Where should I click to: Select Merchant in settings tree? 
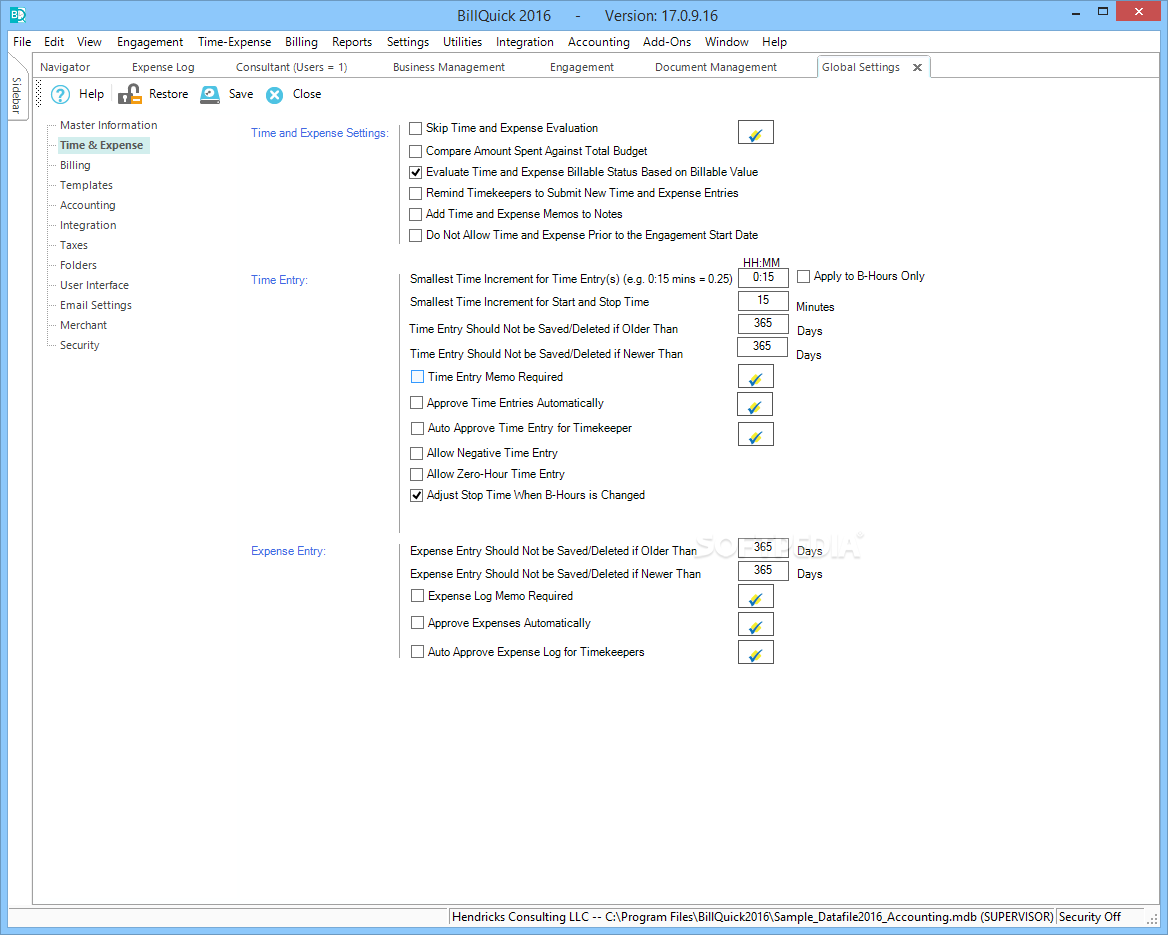pos(83,326)
